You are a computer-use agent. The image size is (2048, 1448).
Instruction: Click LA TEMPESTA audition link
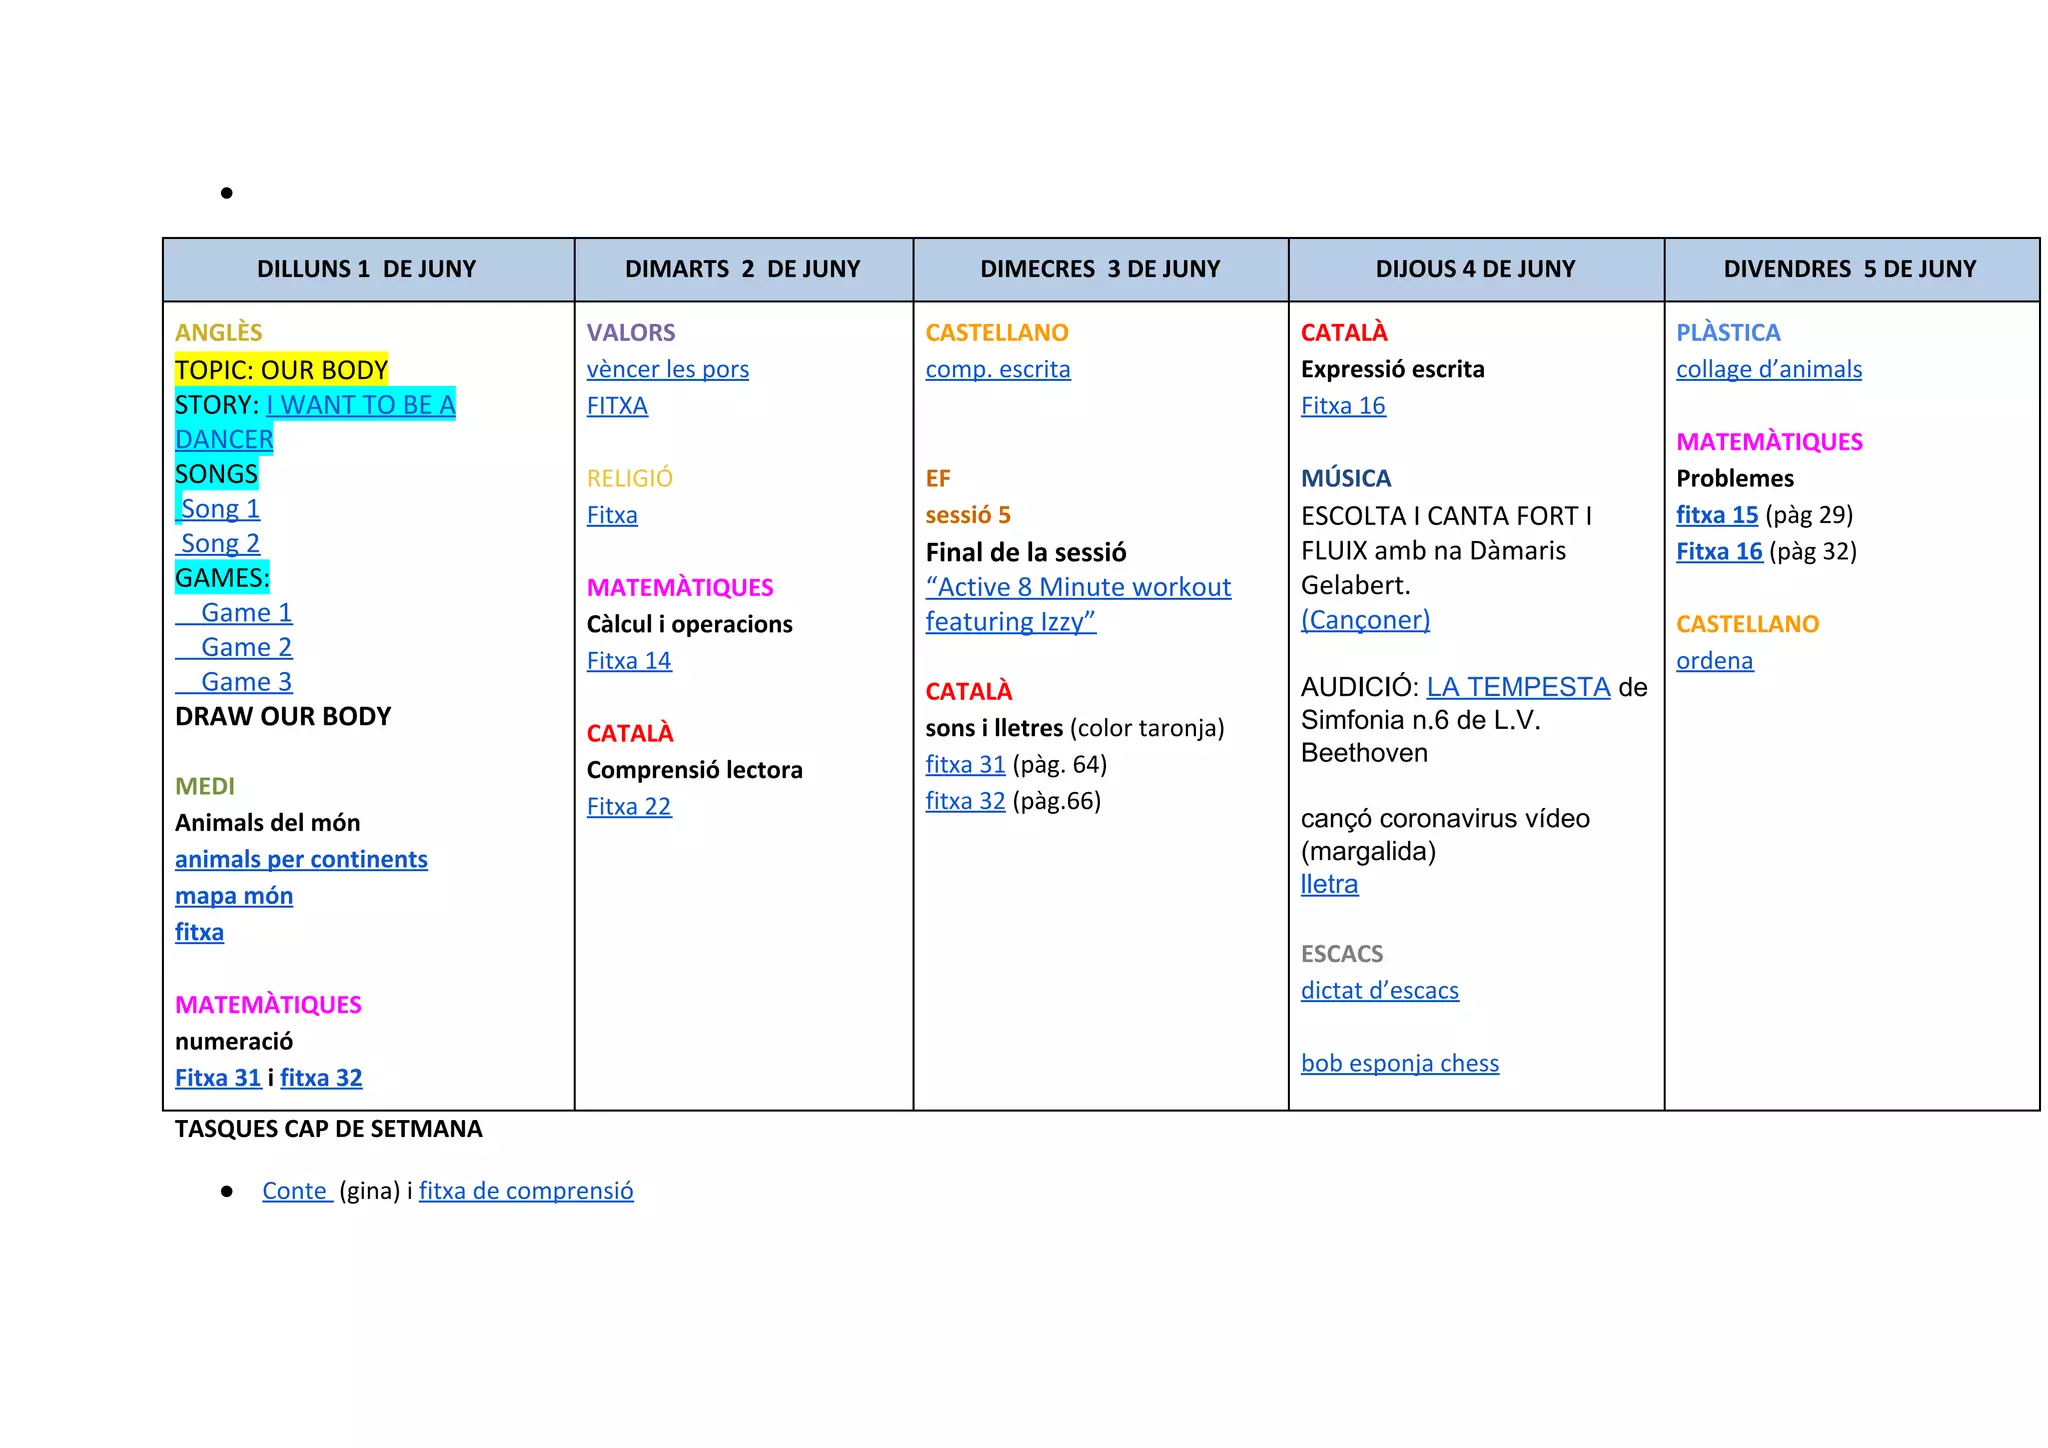tap(1517, 687)
